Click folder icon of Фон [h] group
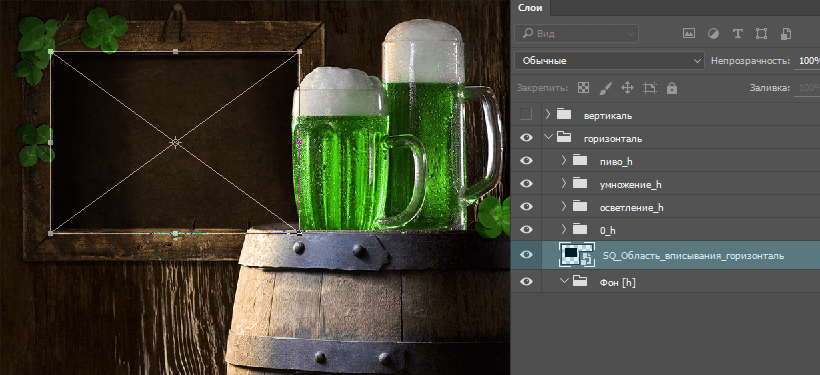Screen dimensions: 820x375 (580, 282)
